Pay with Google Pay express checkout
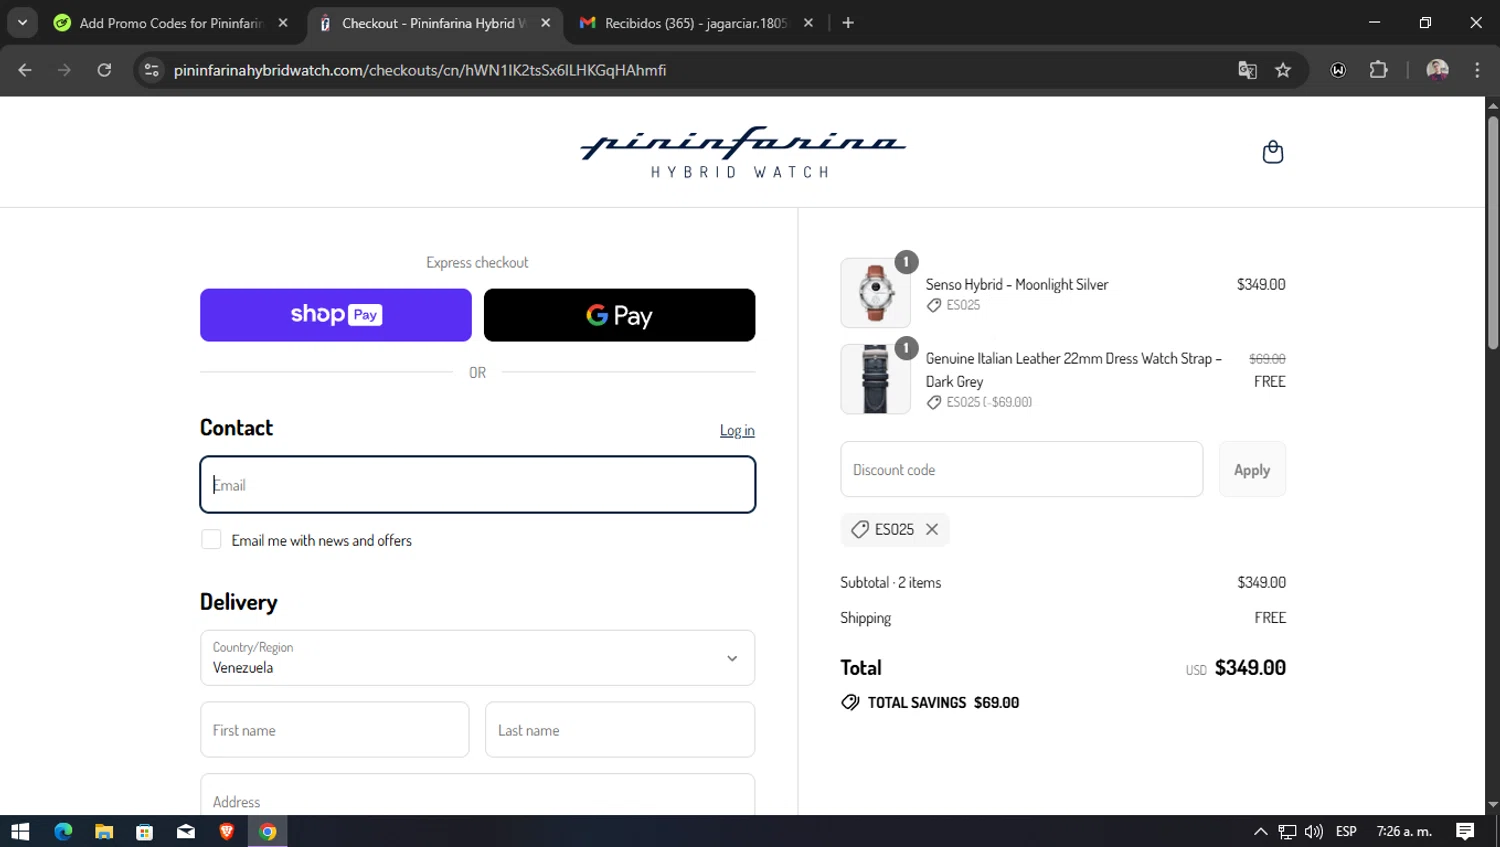 [x=619, y=315]
